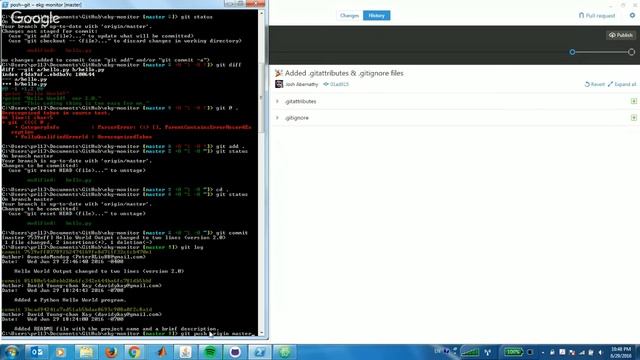The width and height of the screenshot is (640, 360).
Task: Open the media player taskbar icon
Action: tap(61, 352)
